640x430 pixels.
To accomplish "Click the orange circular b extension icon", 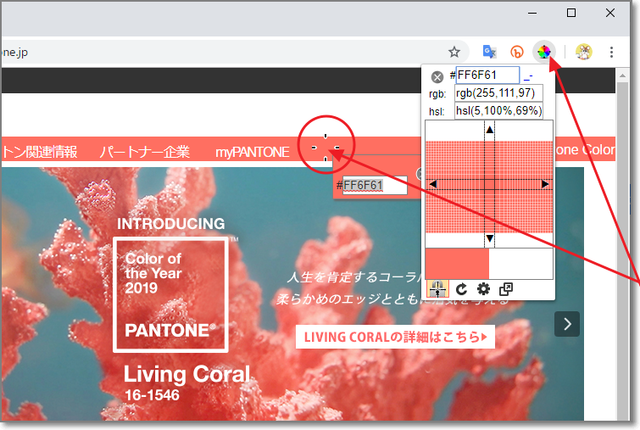I will click(517, 52).
